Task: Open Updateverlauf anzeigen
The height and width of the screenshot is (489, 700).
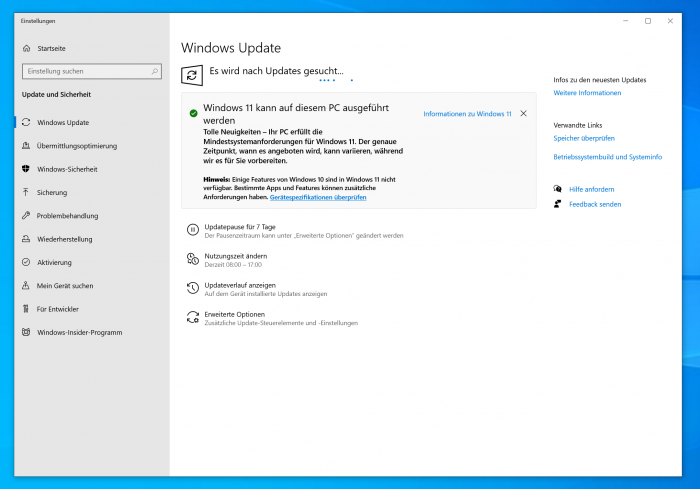Action: (x=240, y=285)
